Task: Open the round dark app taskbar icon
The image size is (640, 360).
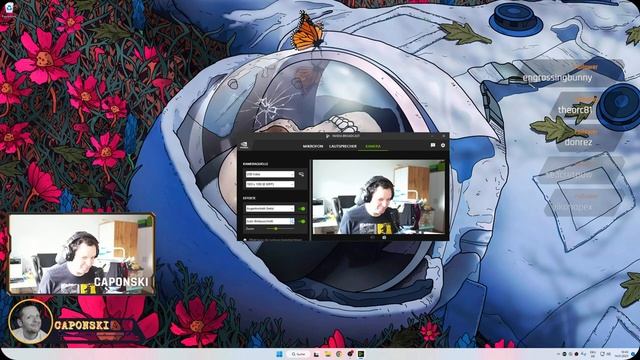Action: [x=351, y=353]
